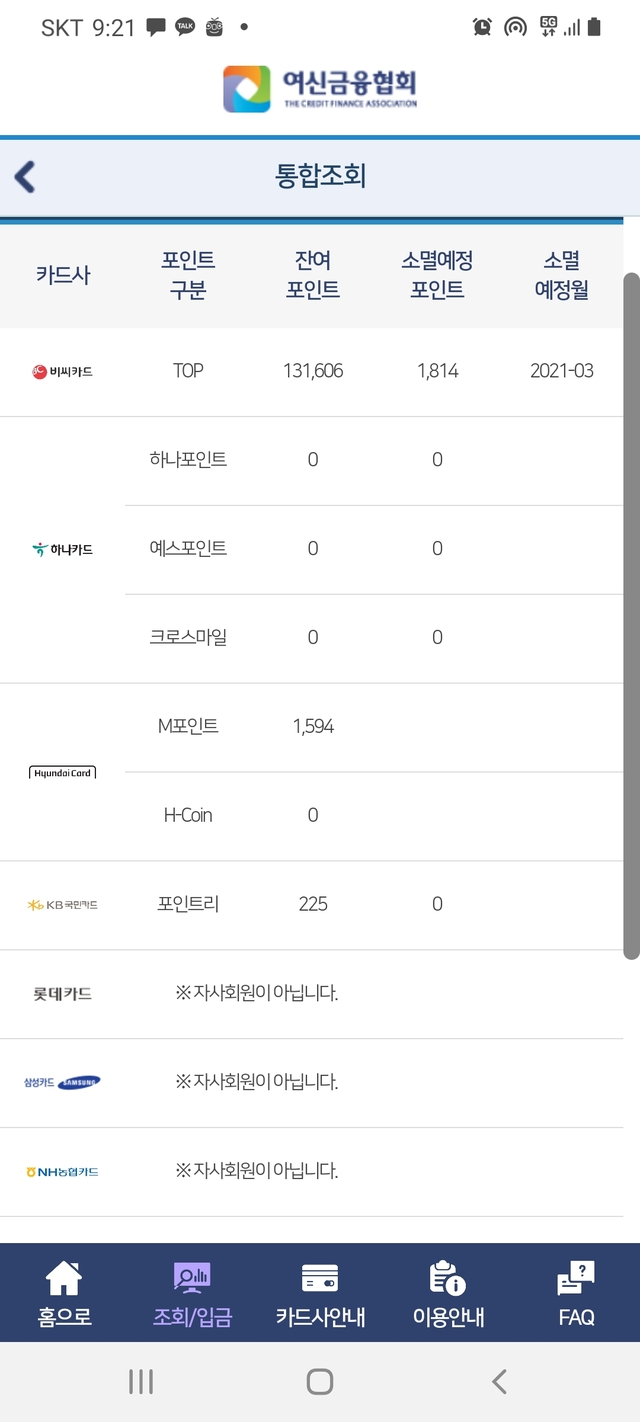Image resolution: width=640 pixels, height=1422 pixels.
Task: Select the 하나카드 logo
Action: [x=62, y=549]
